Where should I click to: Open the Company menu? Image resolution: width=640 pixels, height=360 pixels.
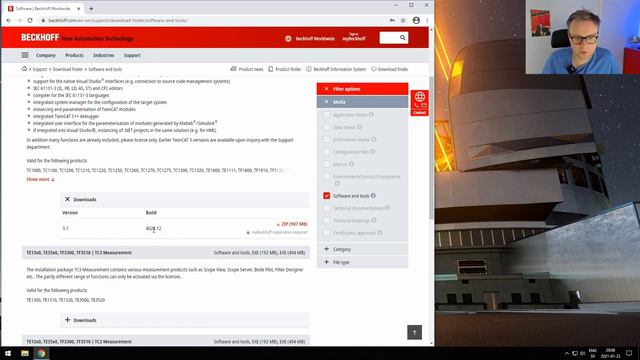point(46,55)
